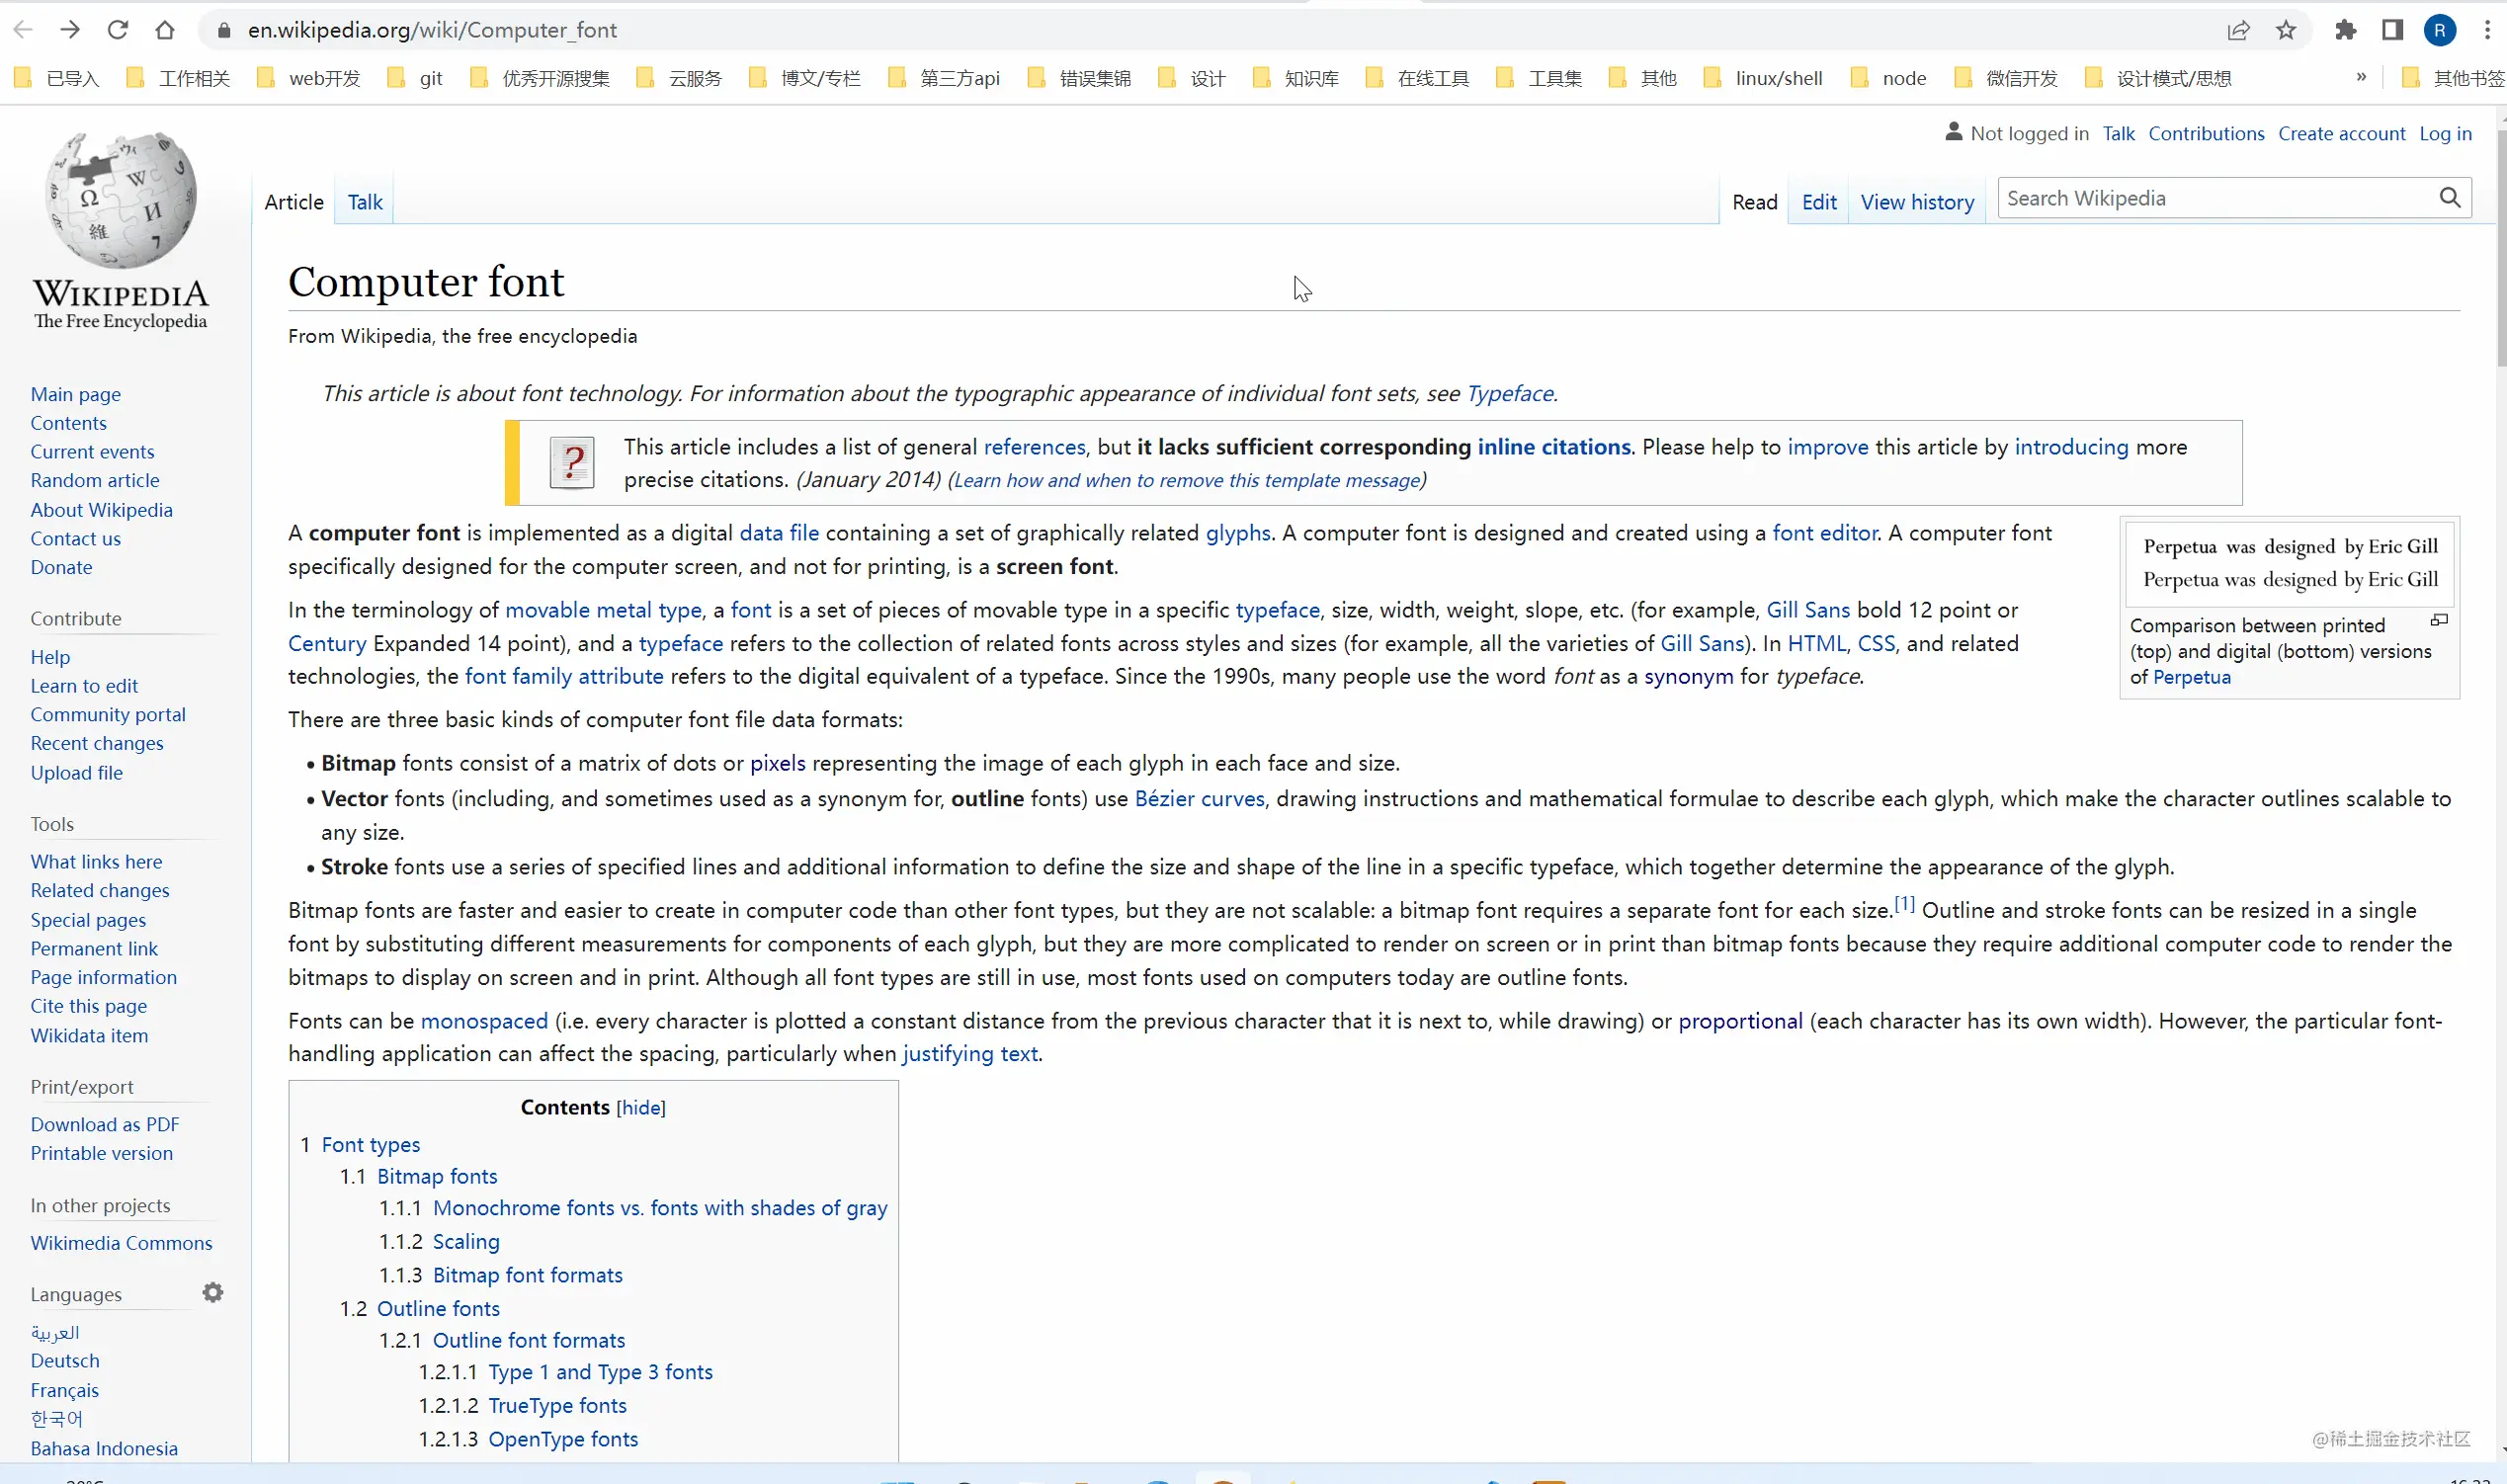Click Create account link

pos(2341,133)
